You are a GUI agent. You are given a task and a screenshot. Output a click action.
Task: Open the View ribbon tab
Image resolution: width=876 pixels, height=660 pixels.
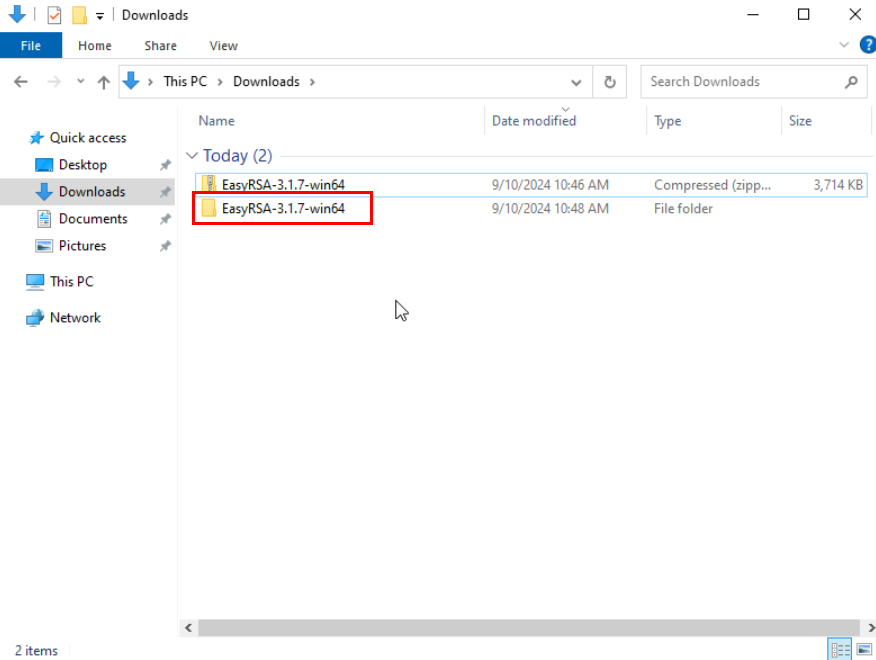223,45
